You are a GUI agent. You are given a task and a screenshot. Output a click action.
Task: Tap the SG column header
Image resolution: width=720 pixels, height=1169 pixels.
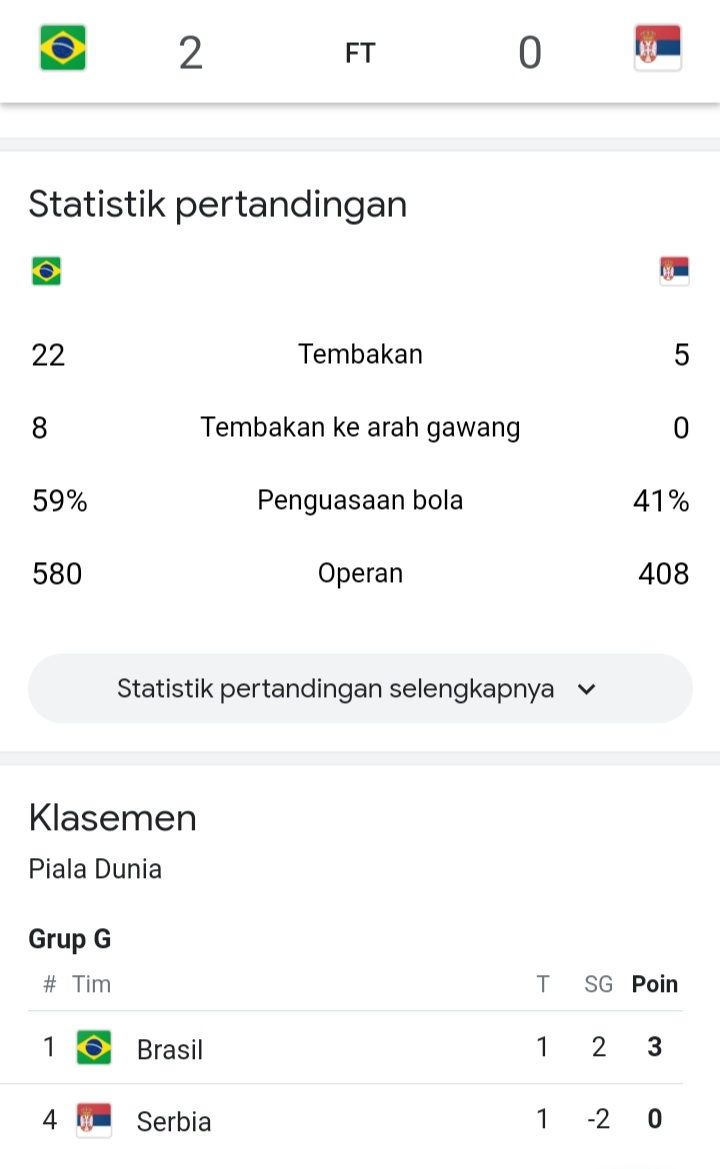(598, 984)
